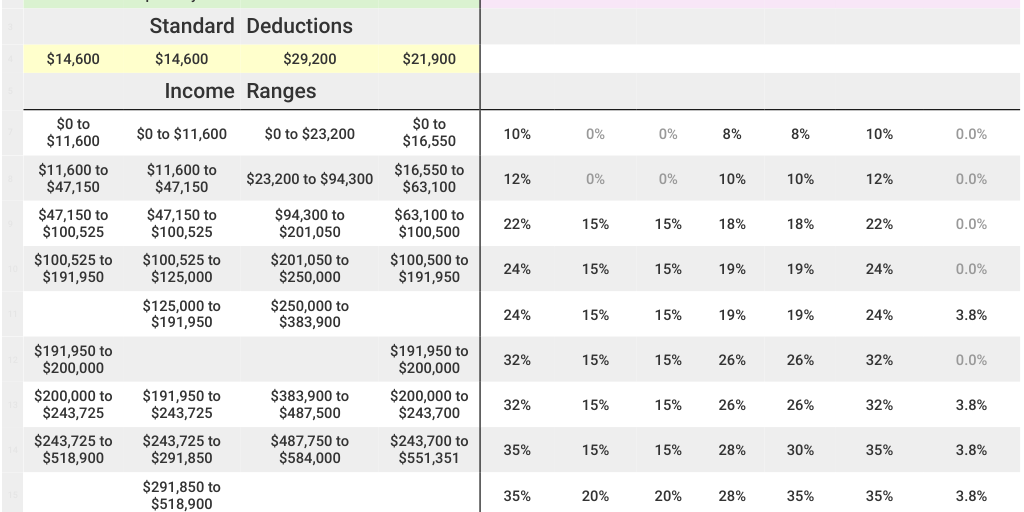Click the "$16,550 to $63,100" cell
1024x512 pixels.
pyautogui.click(x=429, y=178)
